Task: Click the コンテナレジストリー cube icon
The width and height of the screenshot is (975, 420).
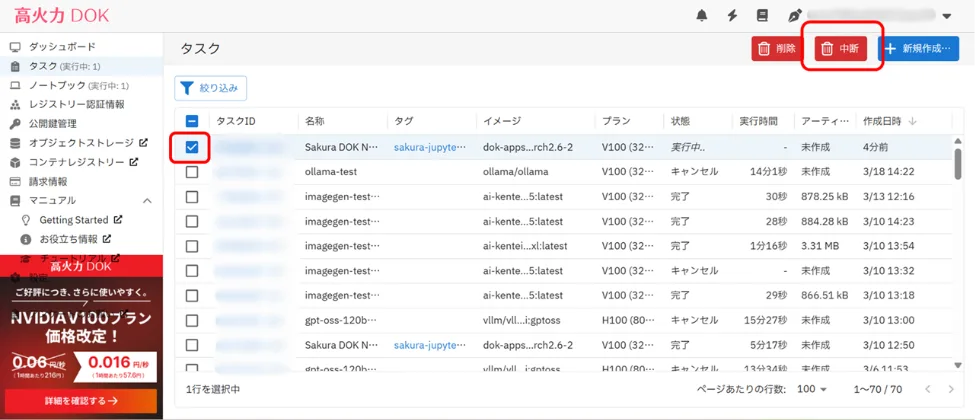Action: click(16, 162)
